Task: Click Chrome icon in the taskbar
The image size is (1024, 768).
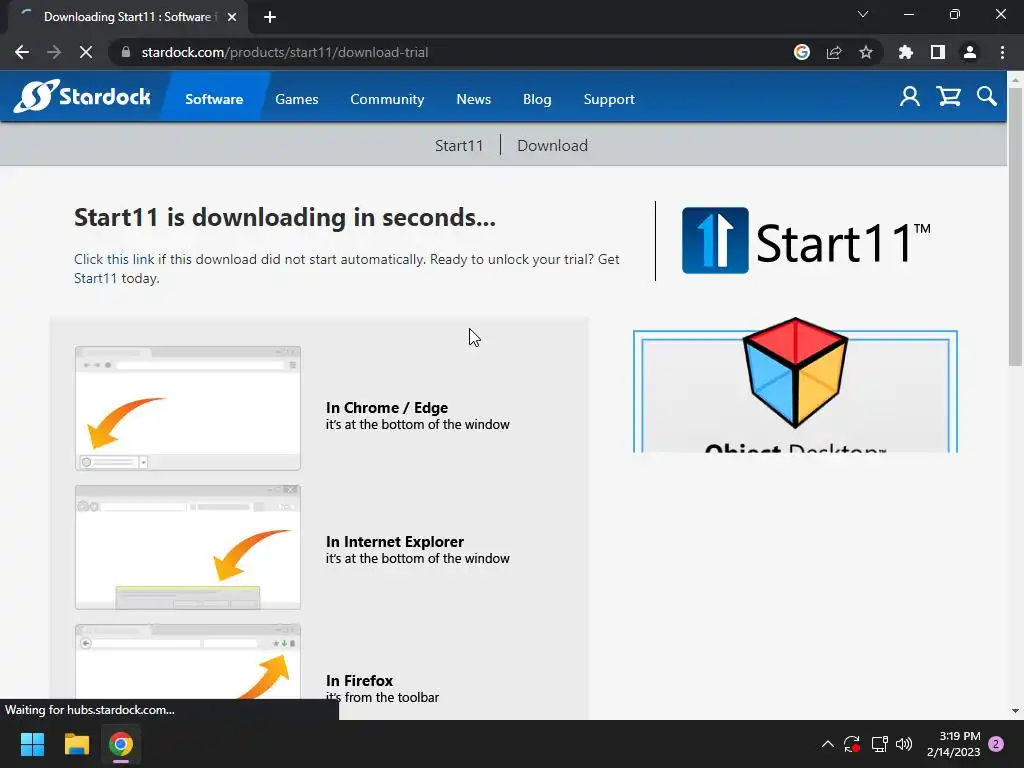Action: tap(121, 744)
